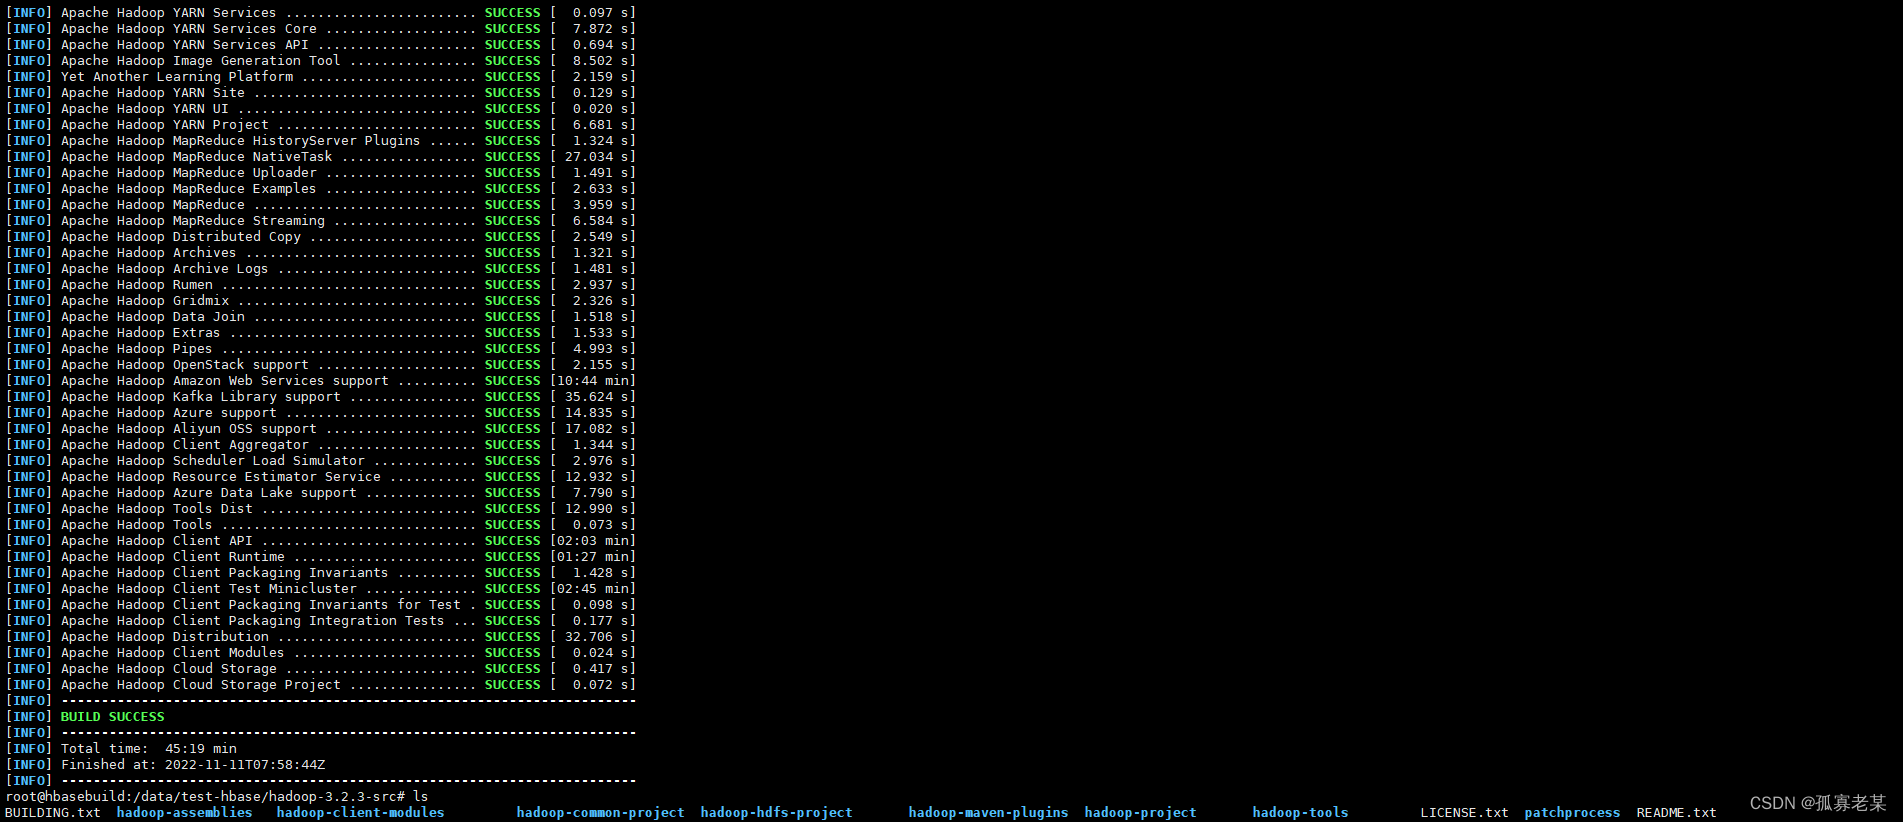Click the 'Apache Hadoop YARN Project' line

[x=321, y=125]
